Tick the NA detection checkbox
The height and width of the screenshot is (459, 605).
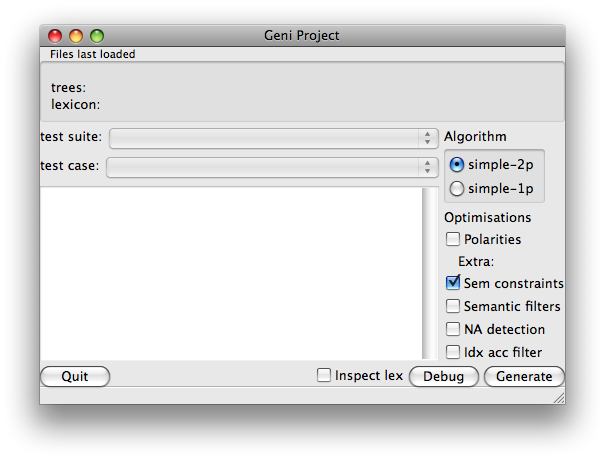tap(453, 329)
